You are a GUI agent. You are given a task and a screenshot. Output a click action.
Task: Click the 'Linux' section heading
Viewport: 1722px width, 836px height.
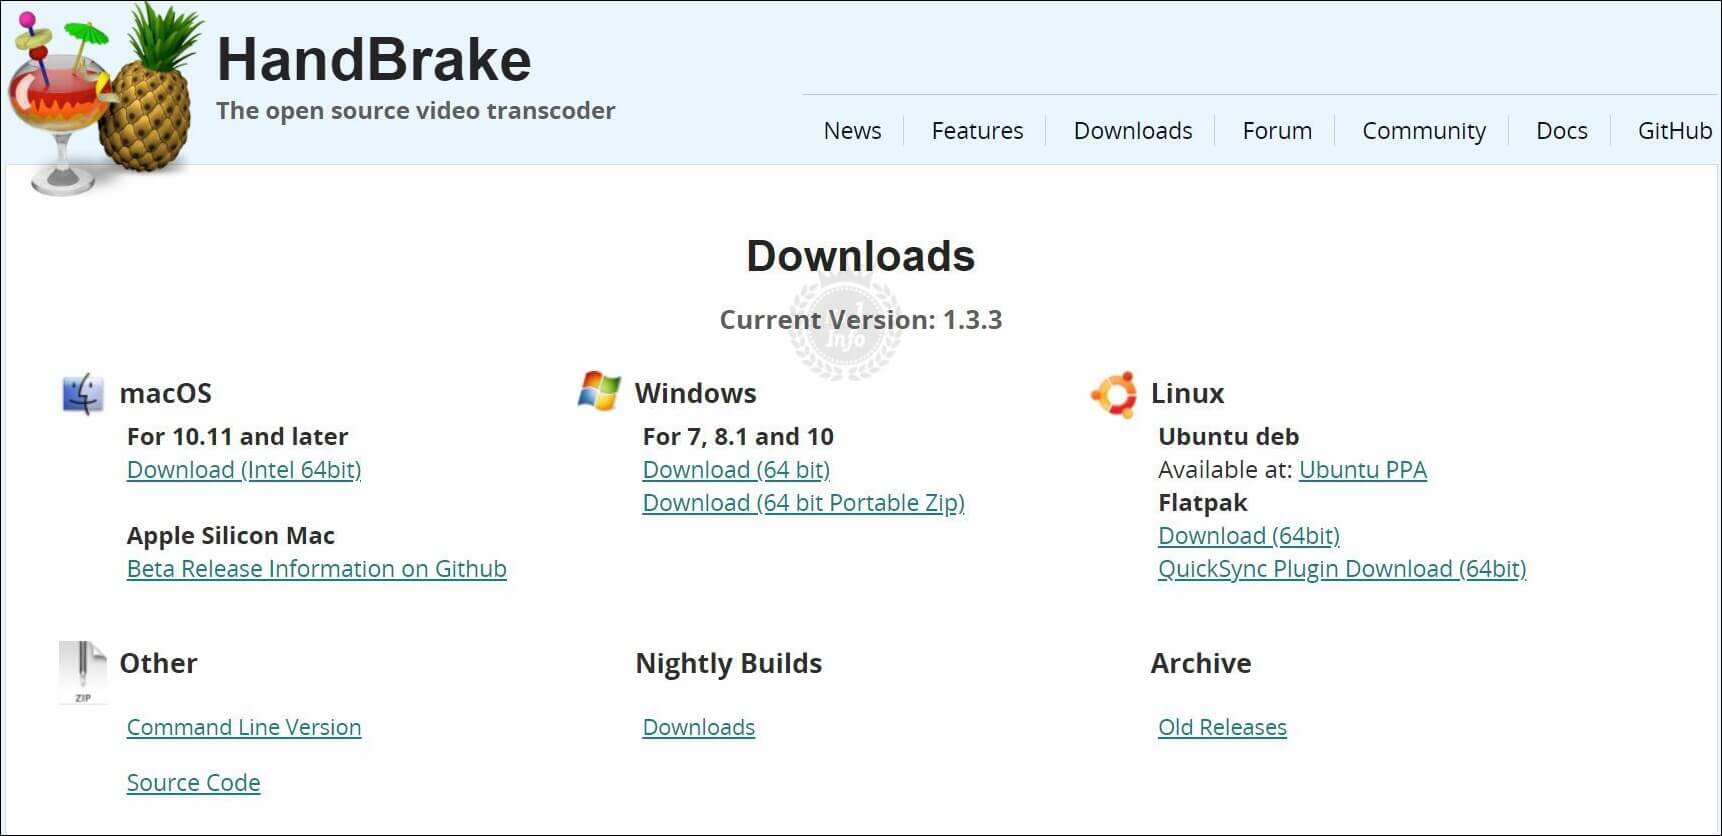[x=1188, y=393]
